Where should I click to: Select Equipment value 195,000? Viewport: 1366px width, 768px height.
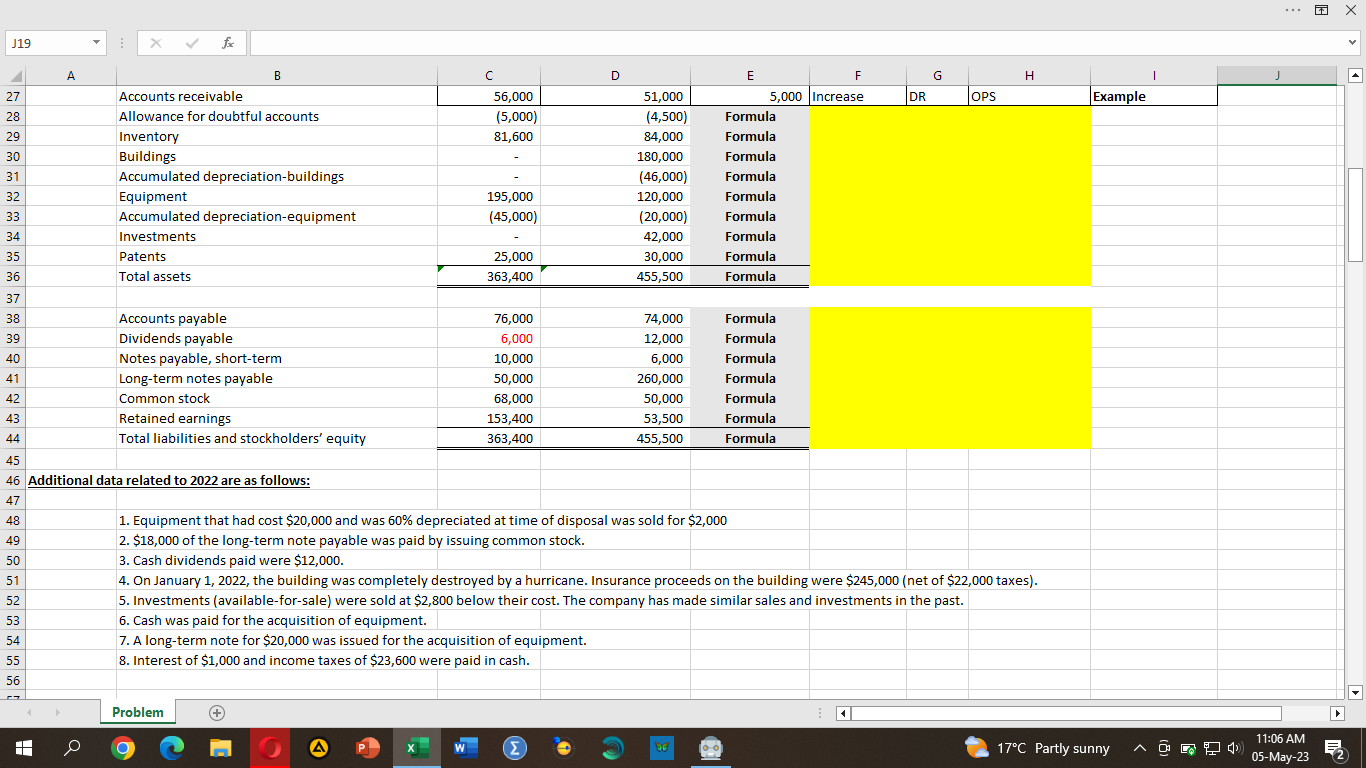click(488, 196)
